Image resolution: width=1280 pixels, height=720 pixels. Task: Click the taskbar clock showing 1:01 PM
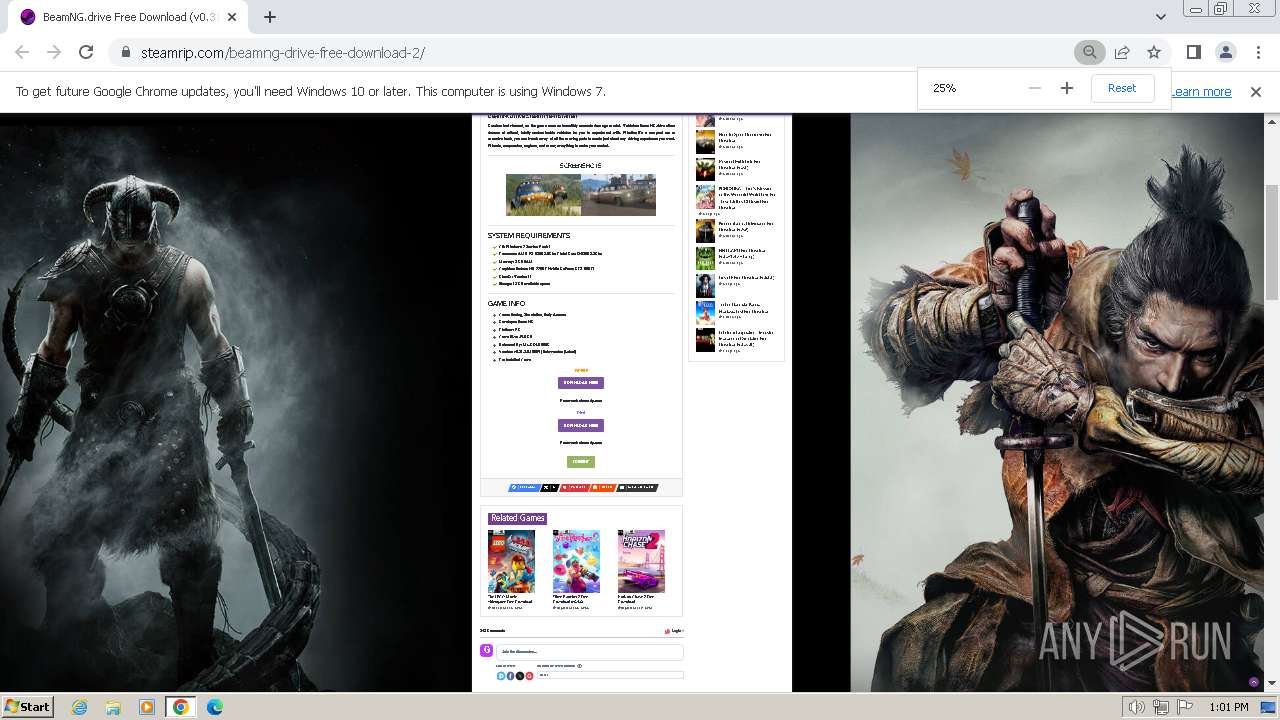click(1228, 707)
